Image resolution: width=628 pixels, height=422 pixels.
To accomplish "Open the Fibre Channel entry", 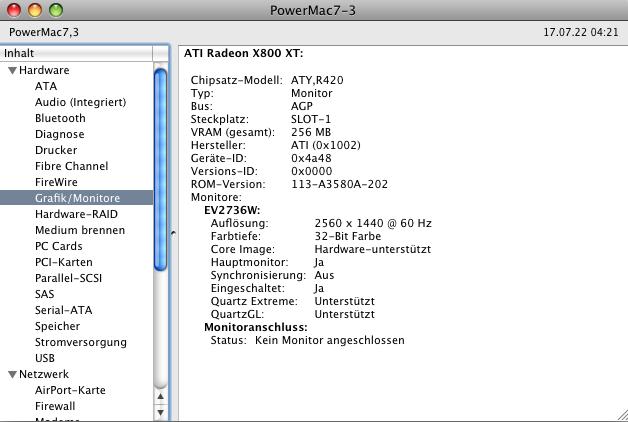I will [x=72, y=166].
